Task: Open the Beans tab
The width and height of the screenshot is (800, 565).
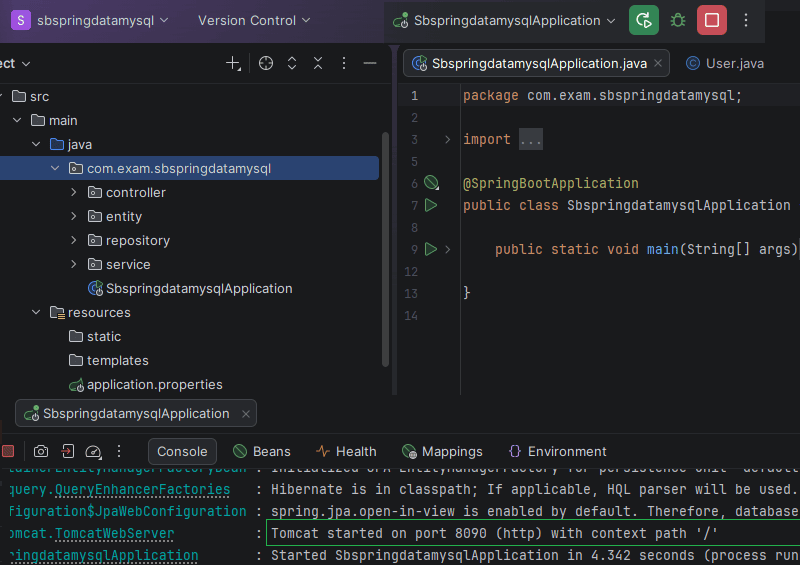Action: (x=262, y=452)
